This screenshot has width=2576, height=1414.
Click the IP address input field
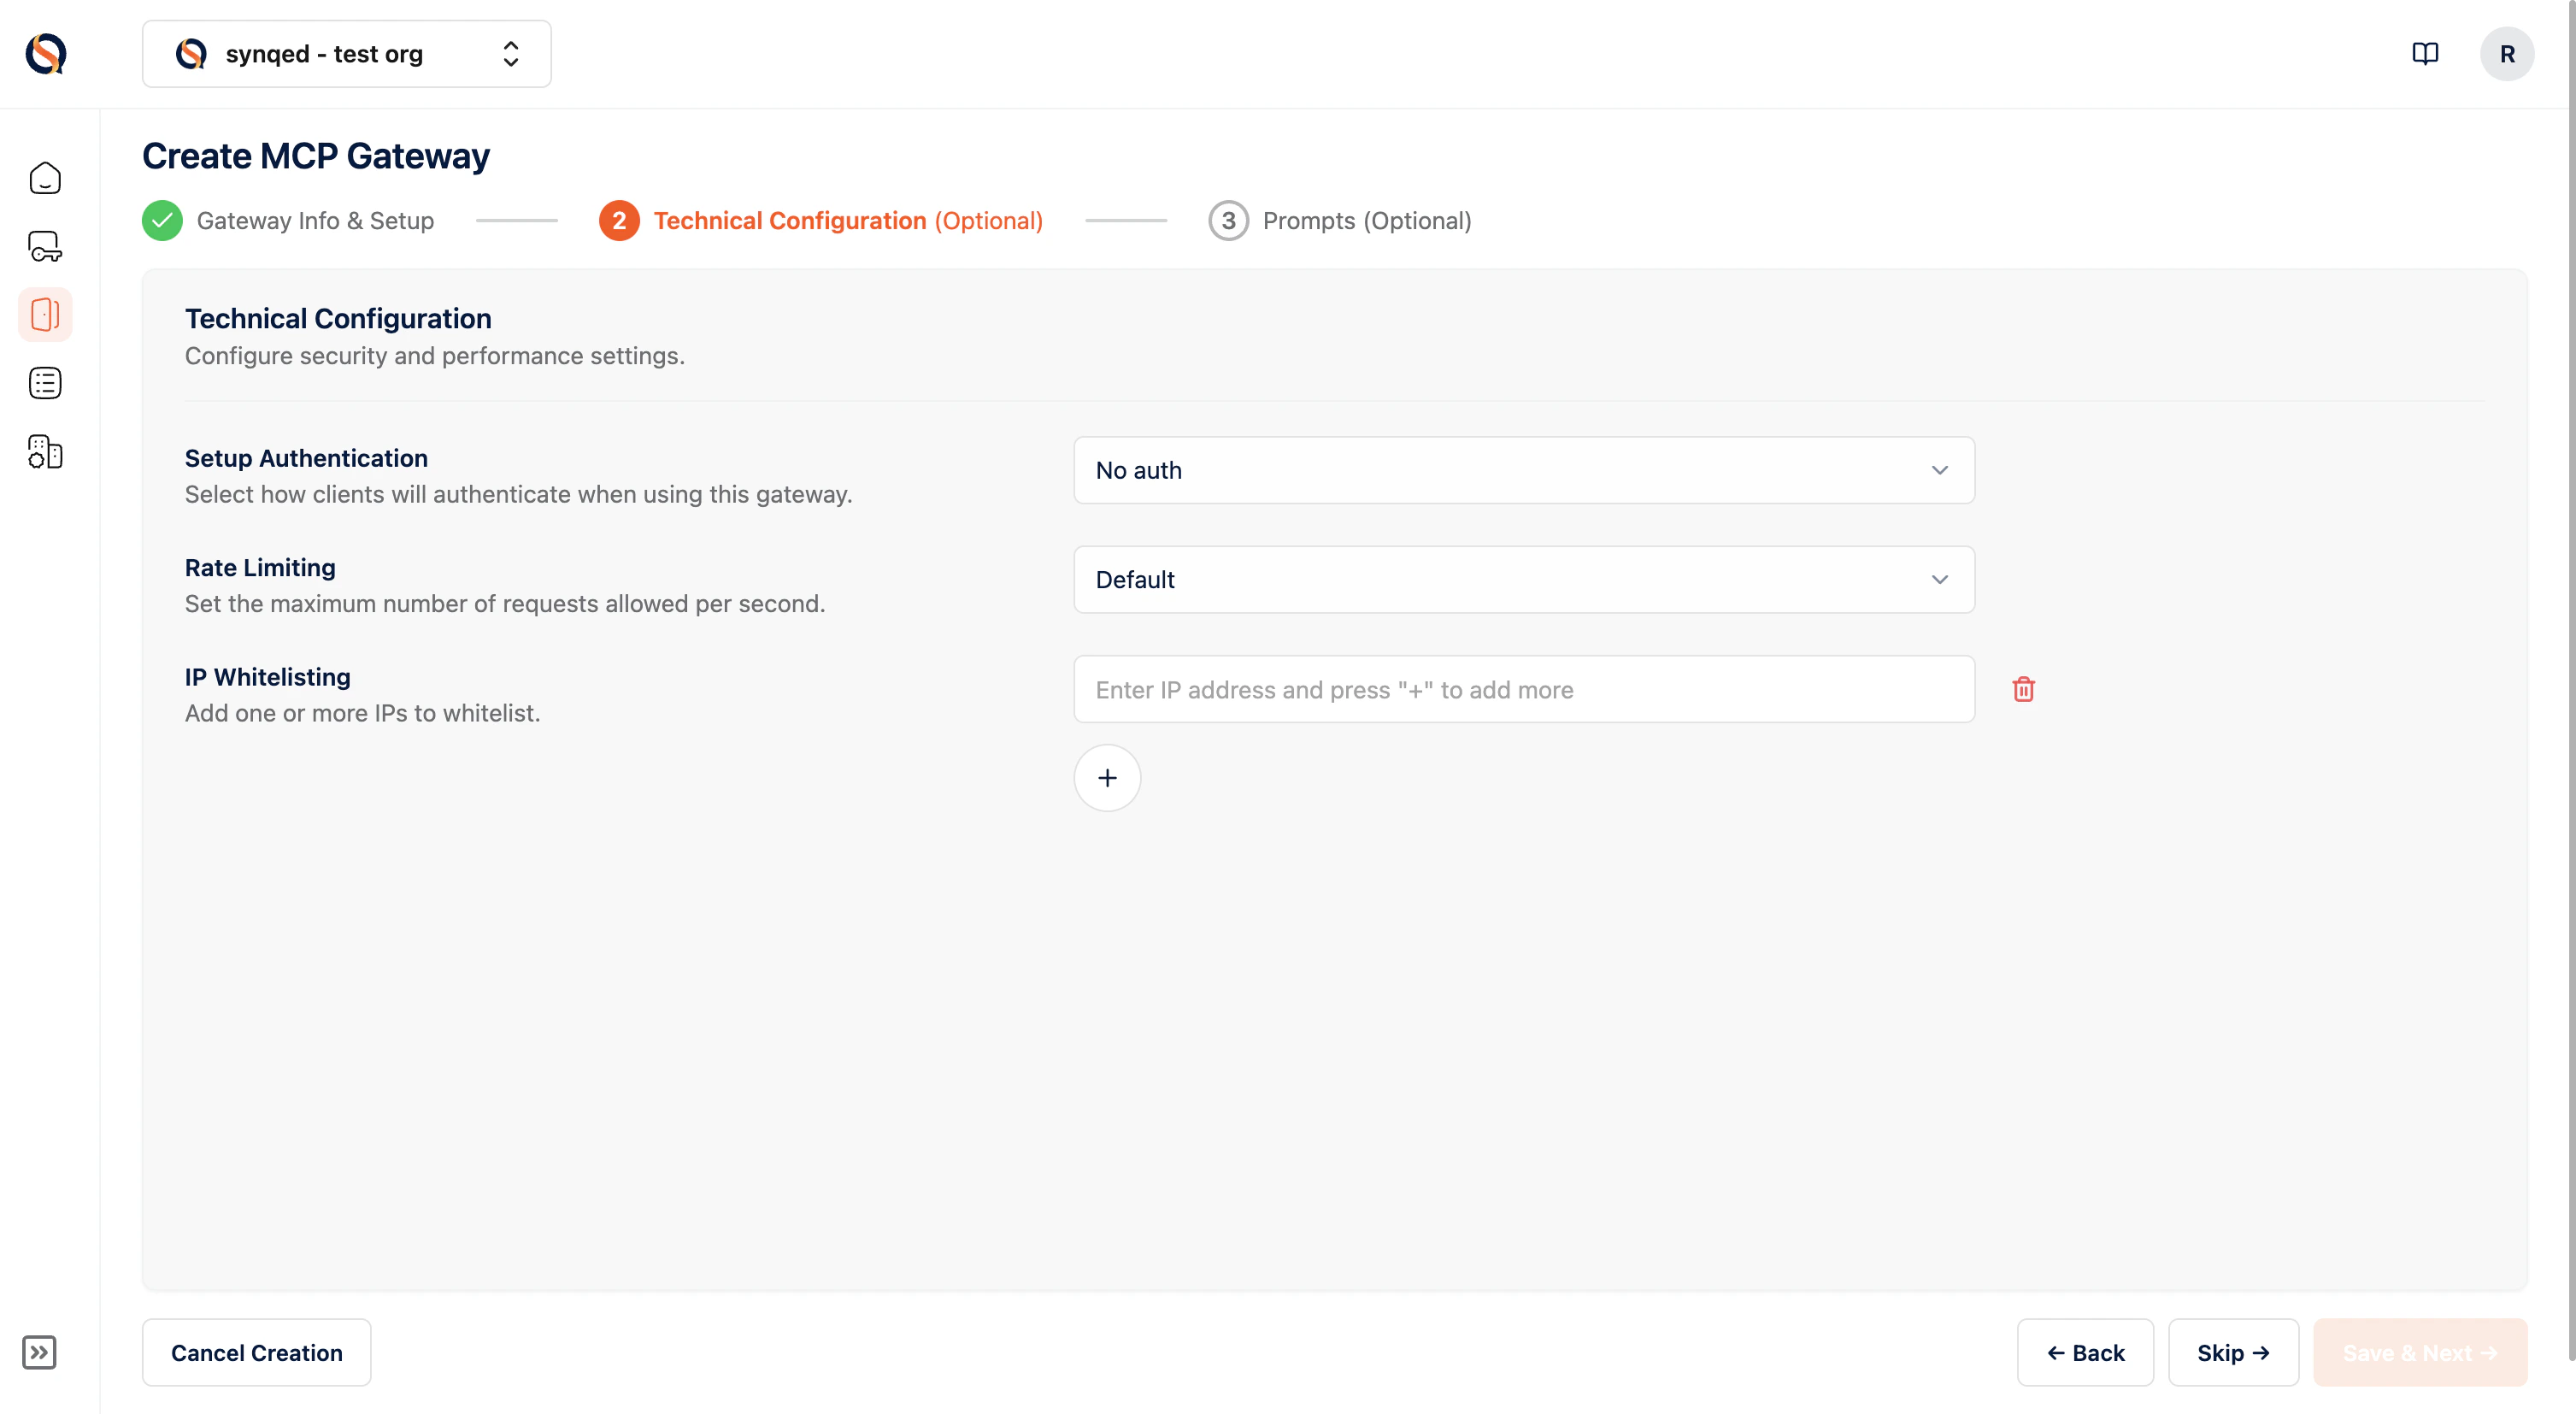pos(1522,689)
